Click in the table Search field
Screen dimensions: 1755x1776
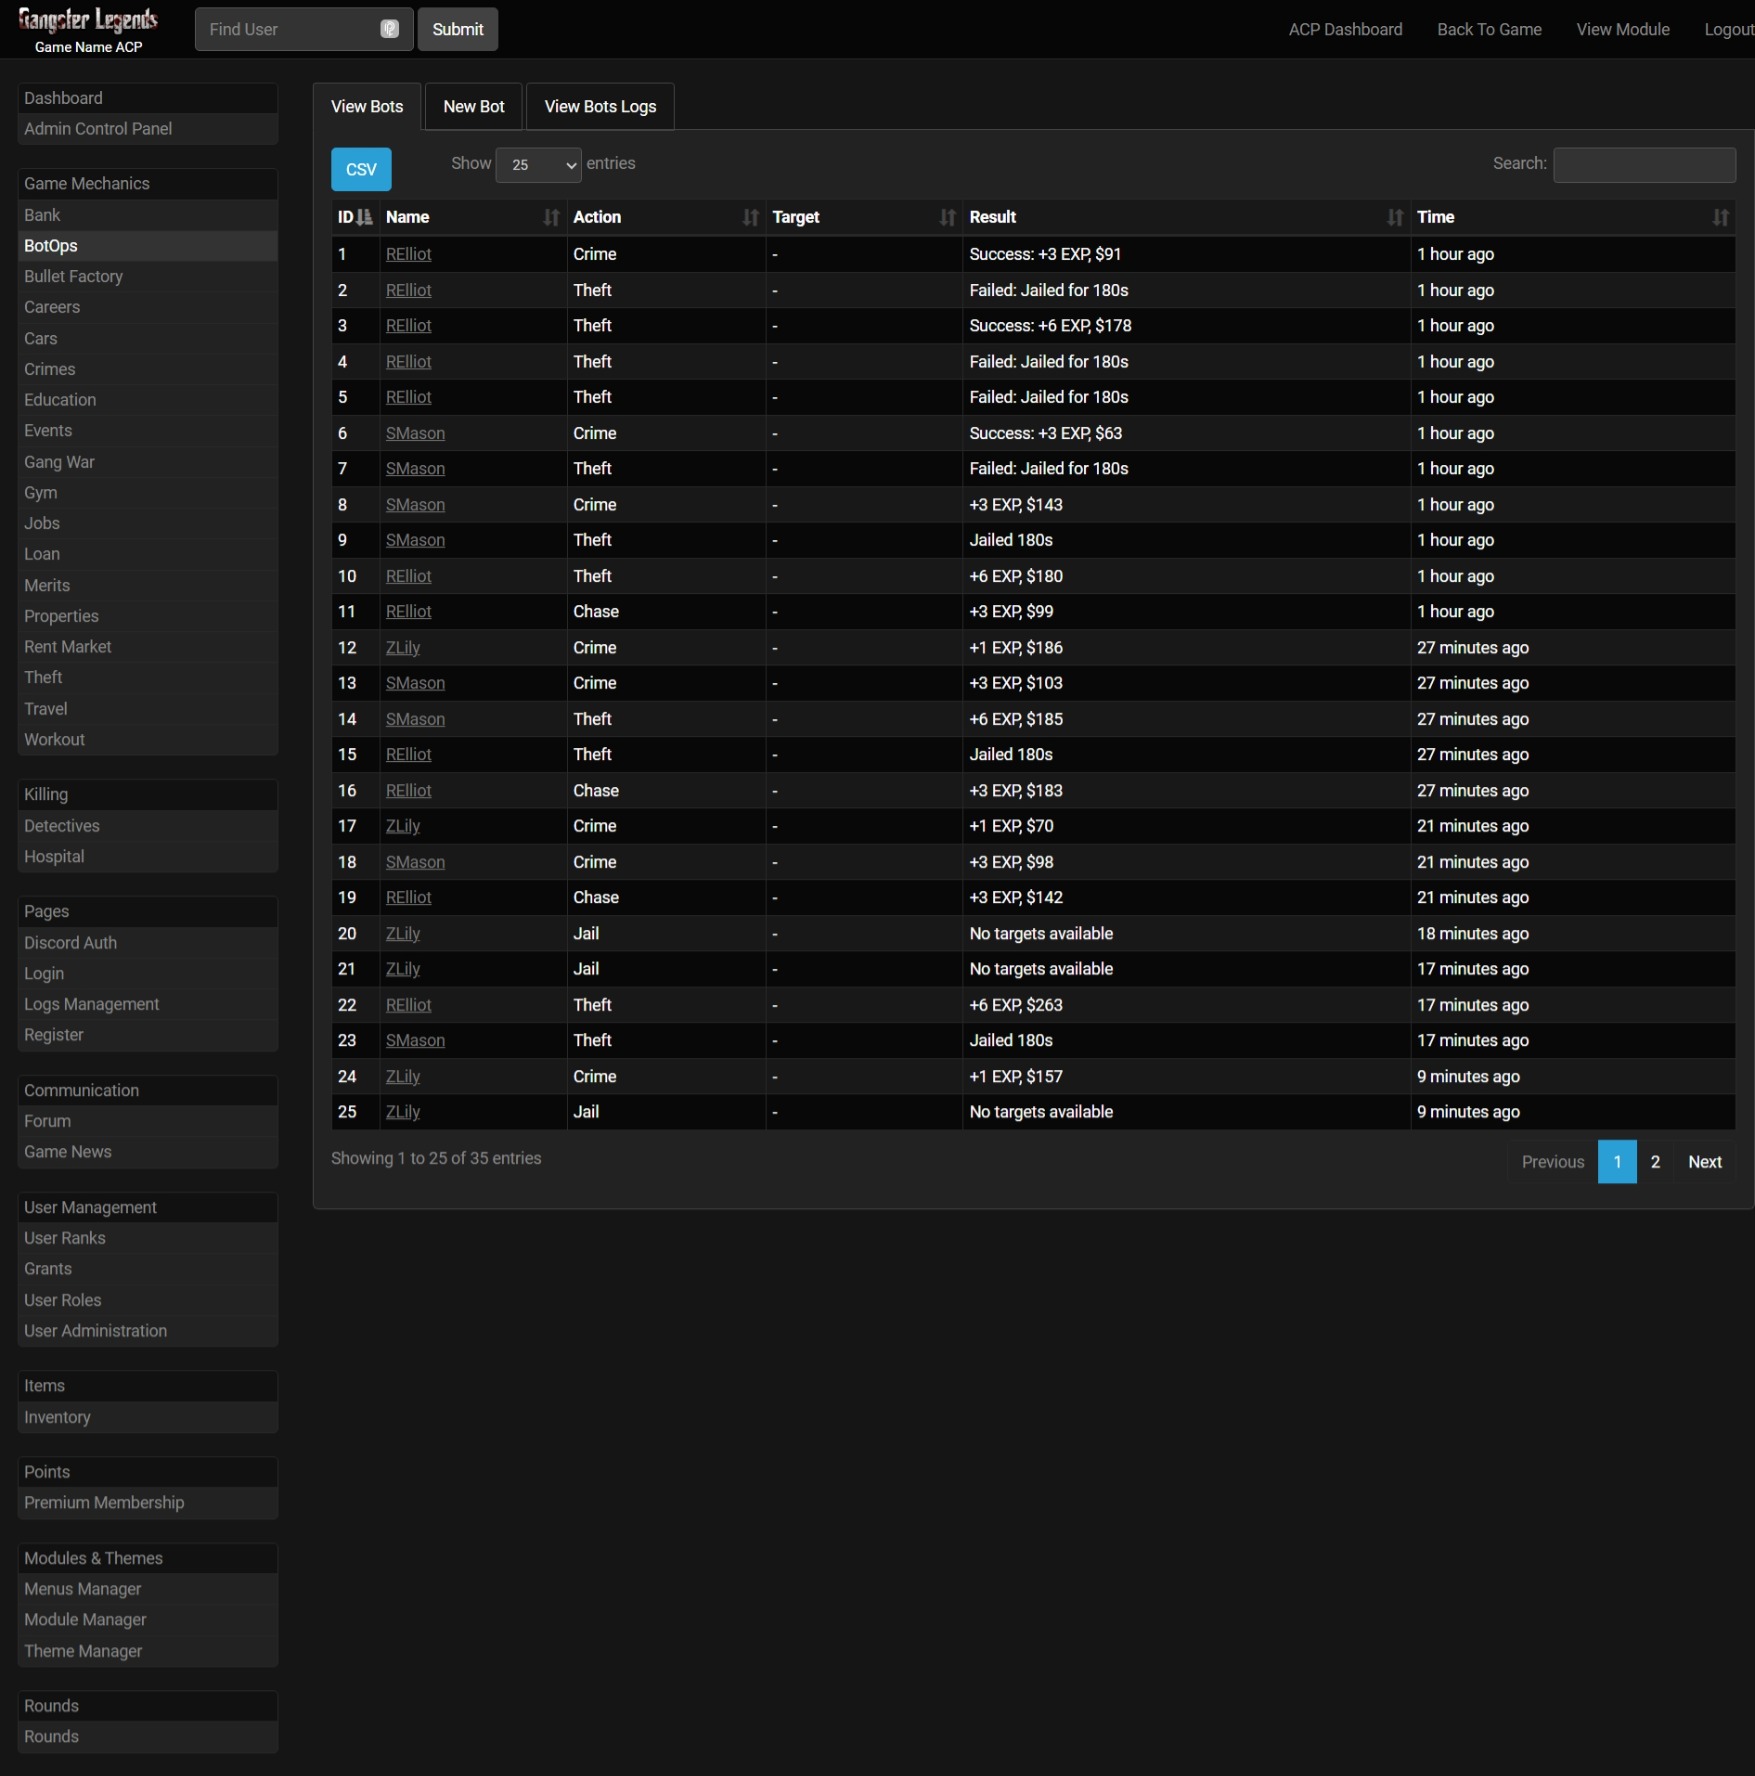(x=1643, y=165)
